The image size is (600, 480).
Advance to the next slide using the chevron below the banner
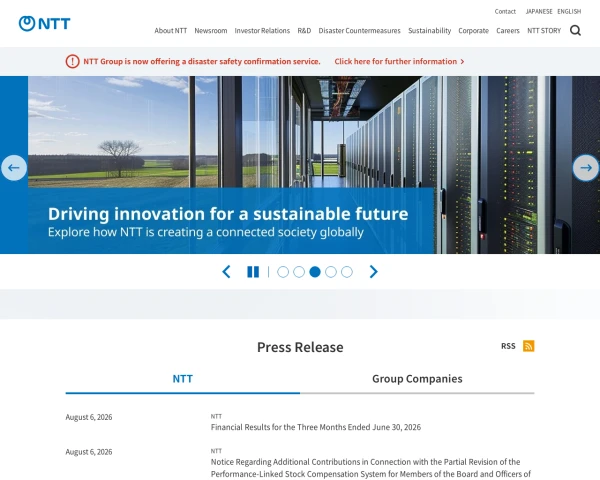point(373,272)
